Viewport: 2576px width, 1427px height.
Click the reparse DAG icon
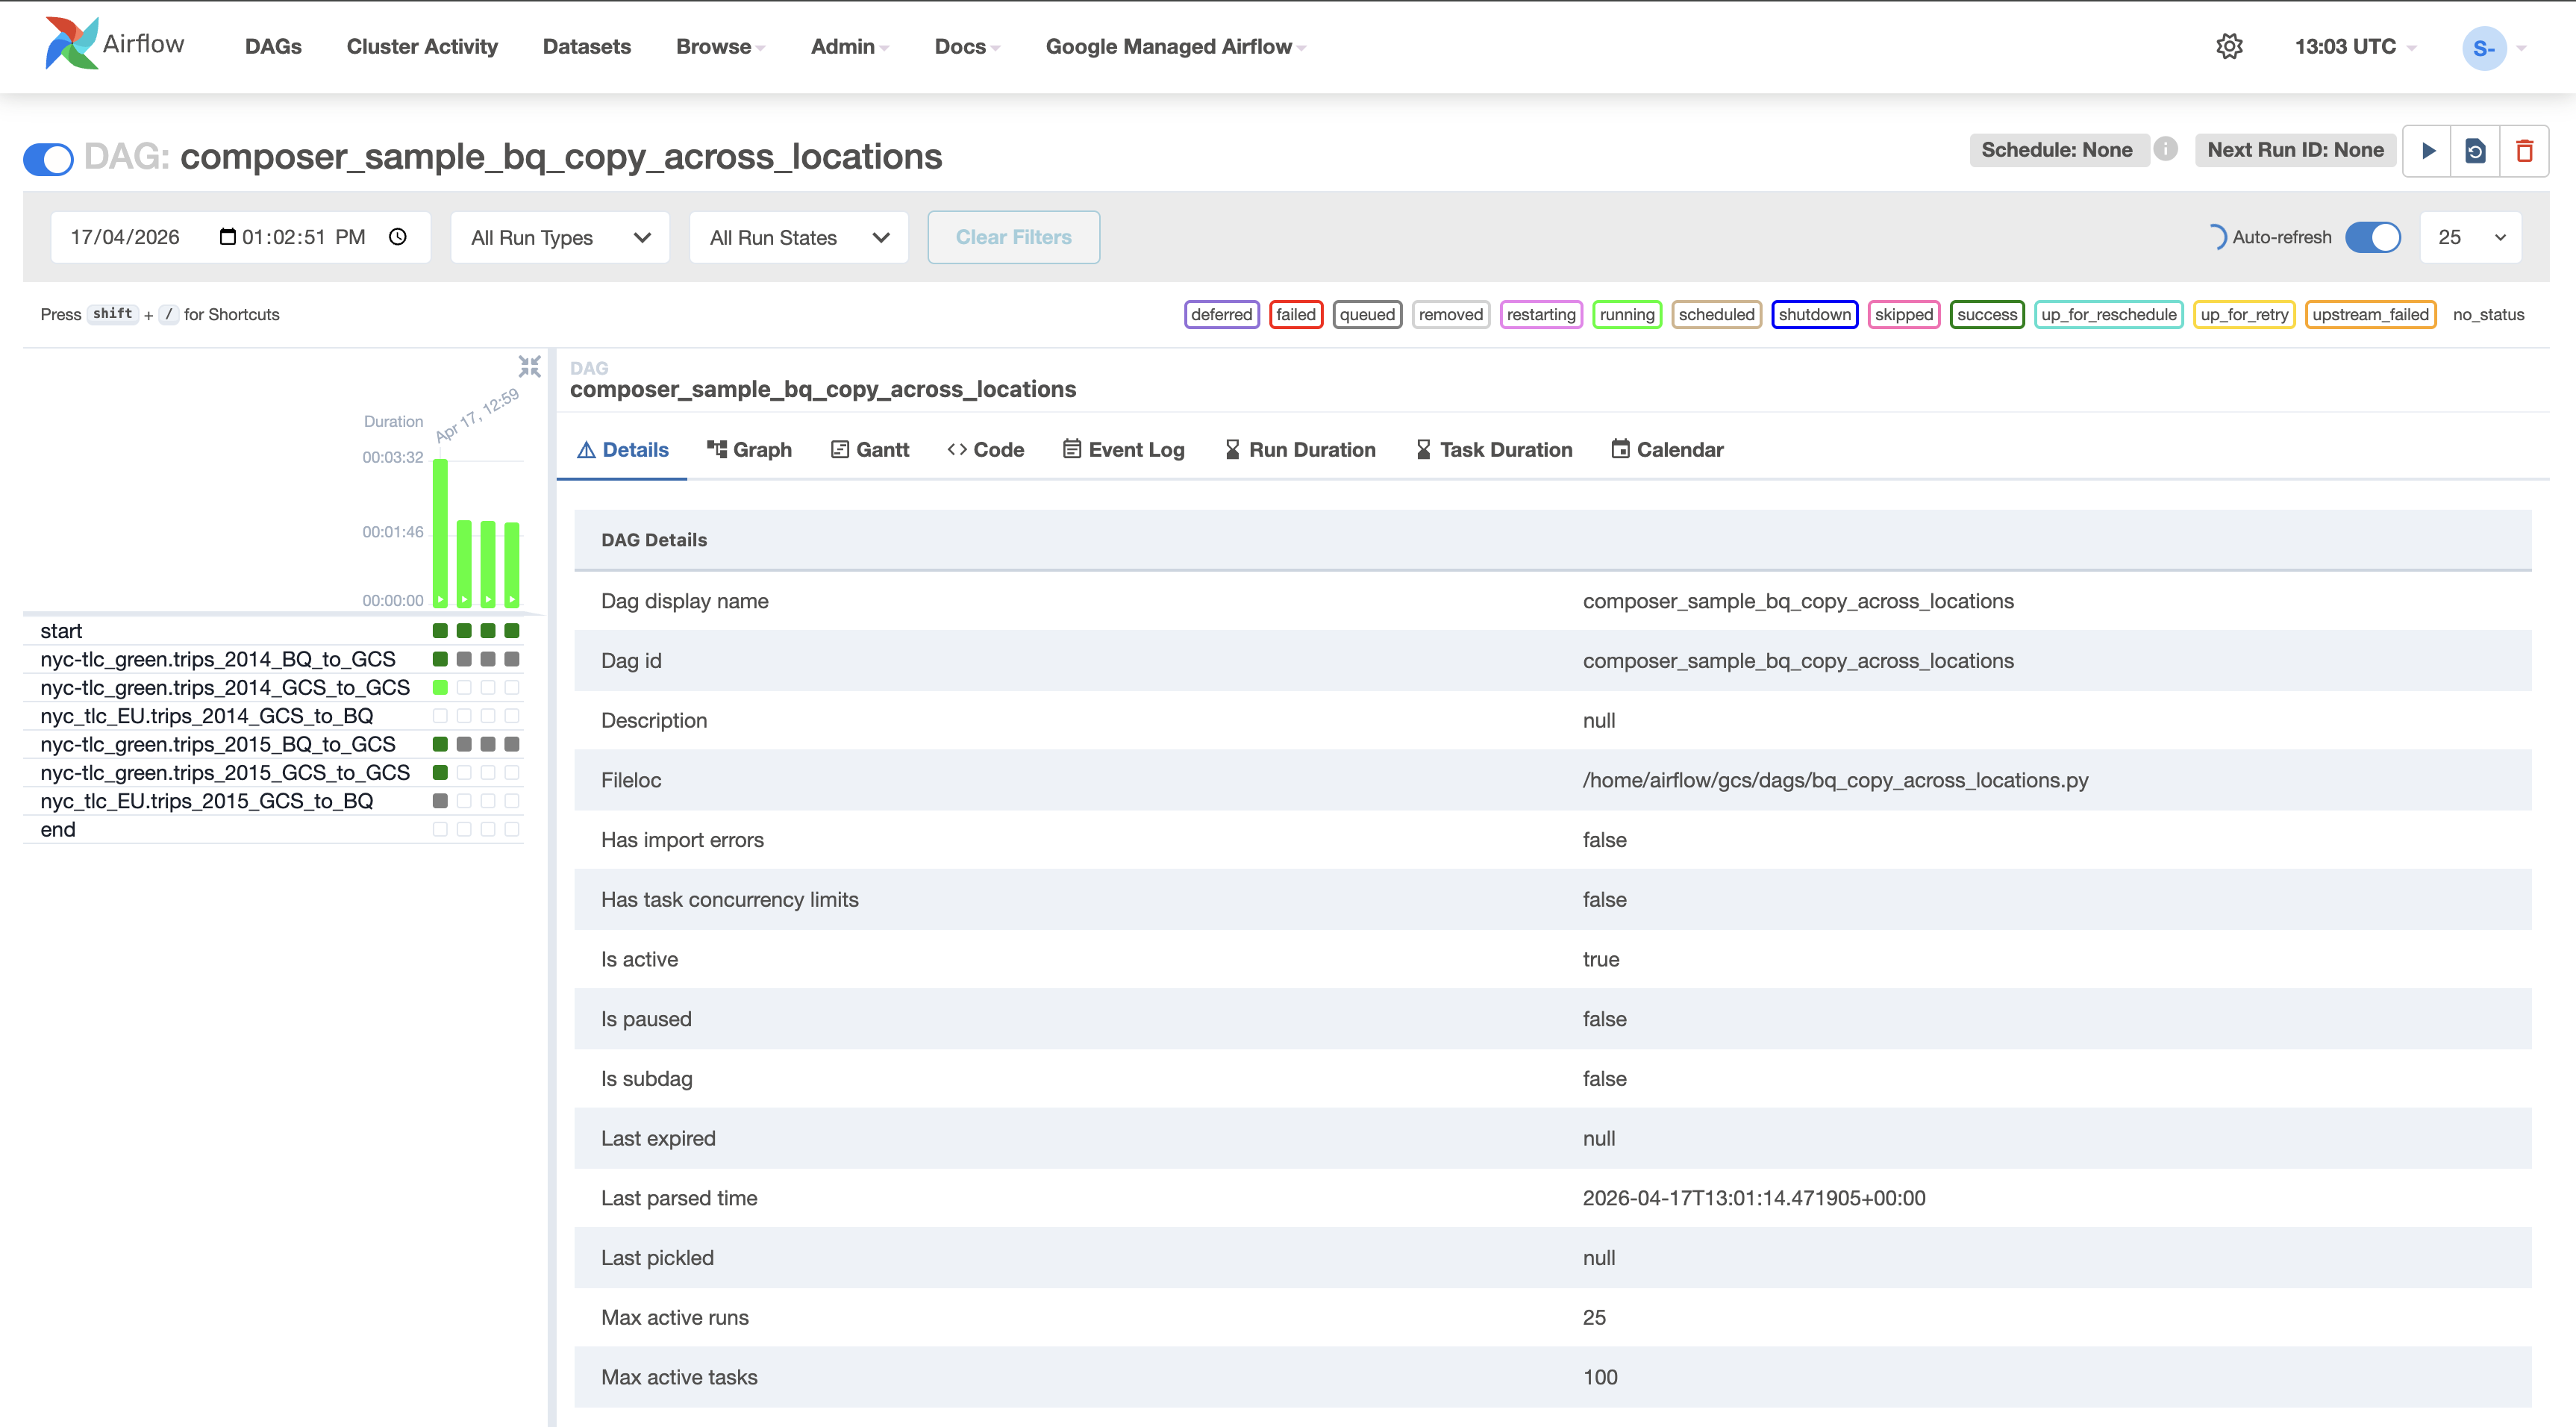tap(2475, 151)
